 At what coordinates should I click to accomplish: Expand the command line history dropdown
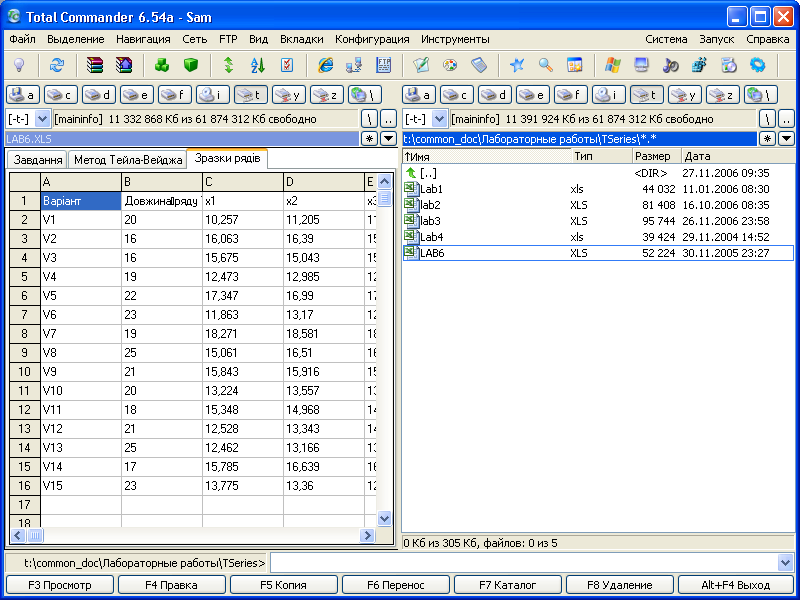pyautogui.click(x=786, y=563)
